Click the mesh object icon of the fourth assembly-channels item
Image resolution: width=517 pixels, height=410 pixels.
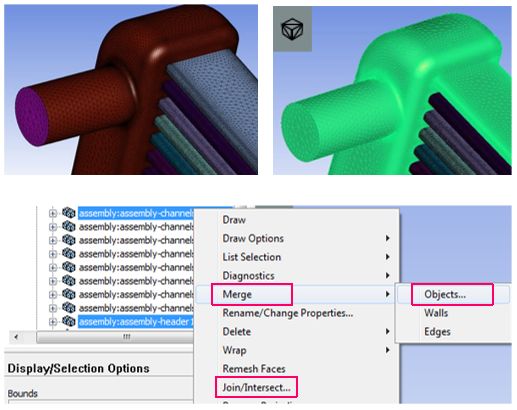[69, 254]
